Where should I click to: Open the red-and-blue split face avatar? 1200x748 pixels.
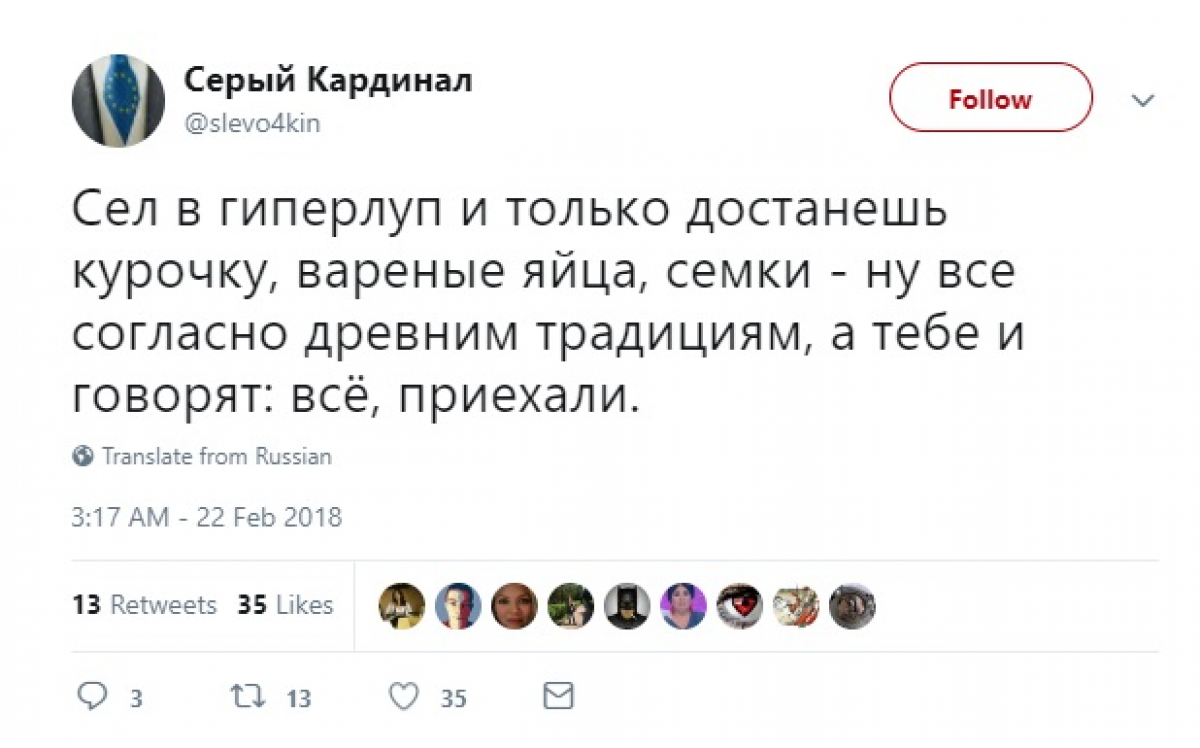tap(458, 606)
